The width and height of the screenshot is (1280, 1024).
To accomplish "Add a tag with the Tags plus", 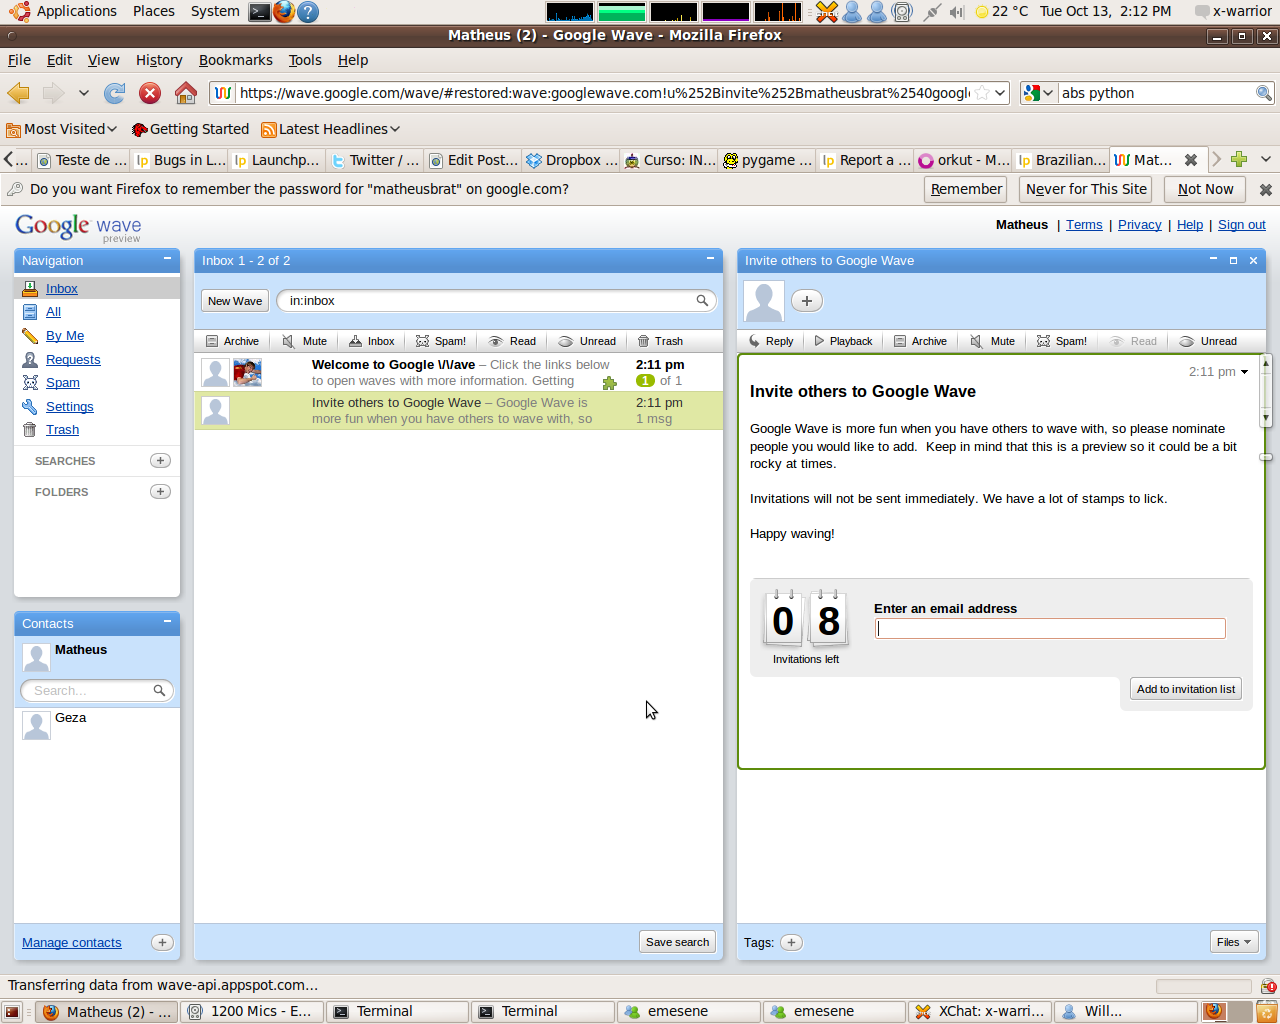I will [791, 942].
